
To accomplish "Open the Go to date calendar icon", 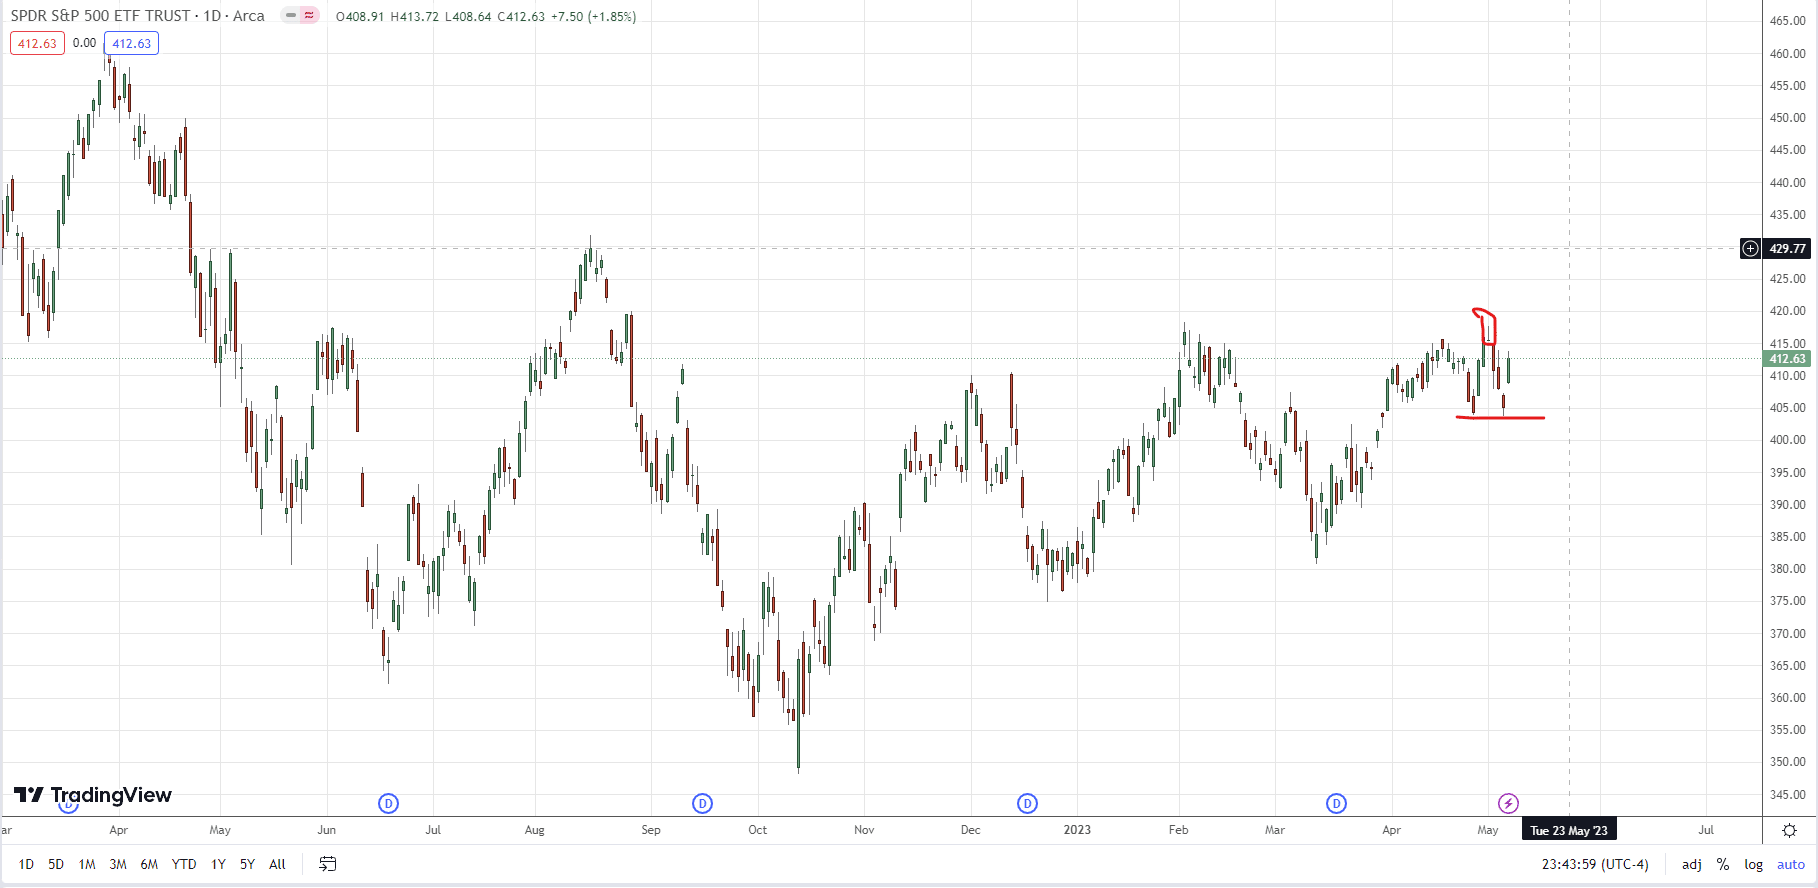I will point(327,864).
